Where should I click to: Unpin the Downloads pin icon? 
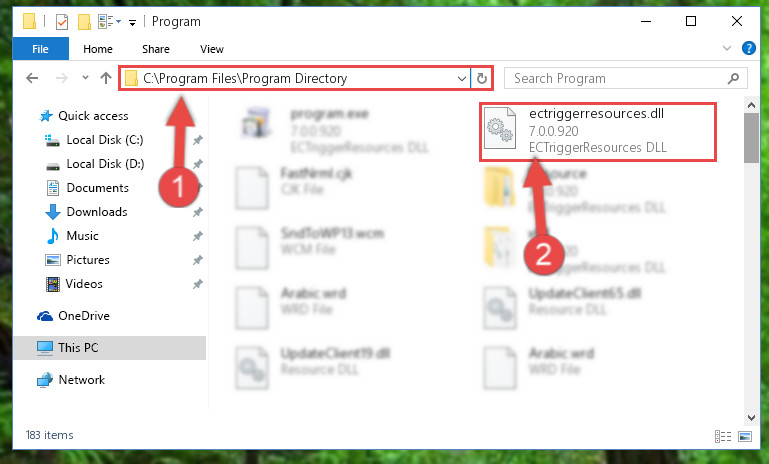(x=198, y=212)
